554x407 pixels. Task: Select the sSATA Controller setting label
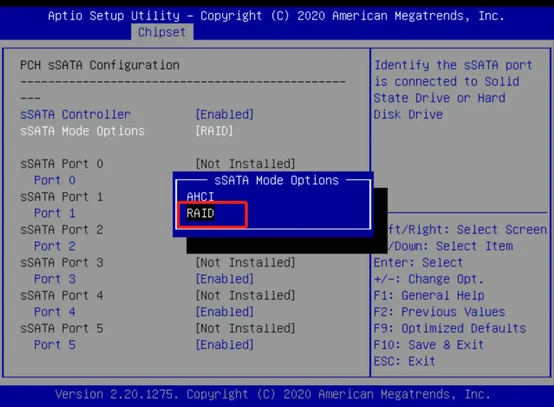click(75, 114)
